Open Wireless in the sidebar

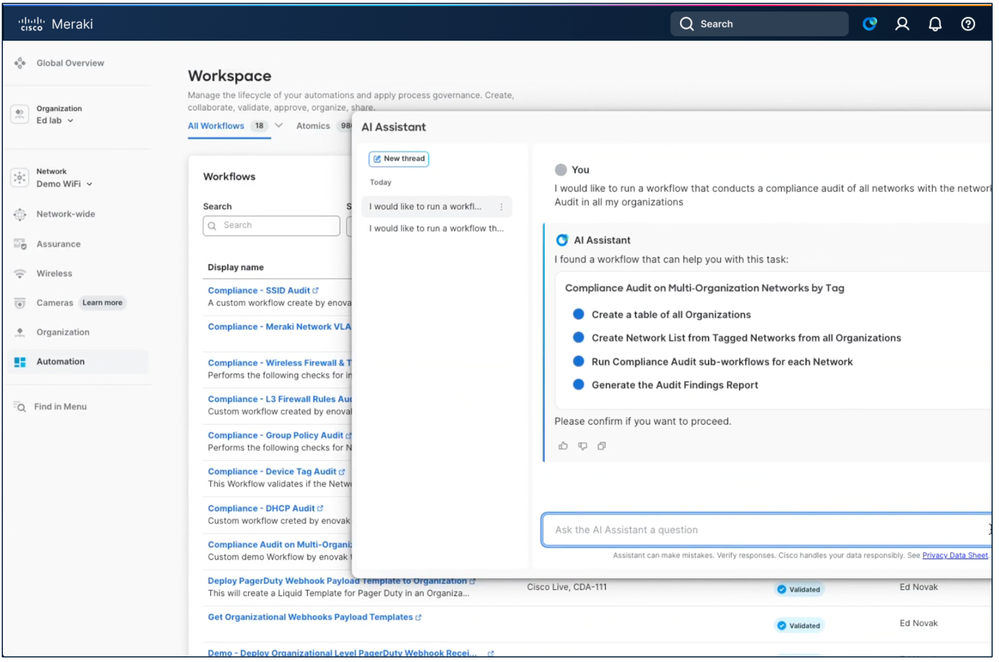54,273
